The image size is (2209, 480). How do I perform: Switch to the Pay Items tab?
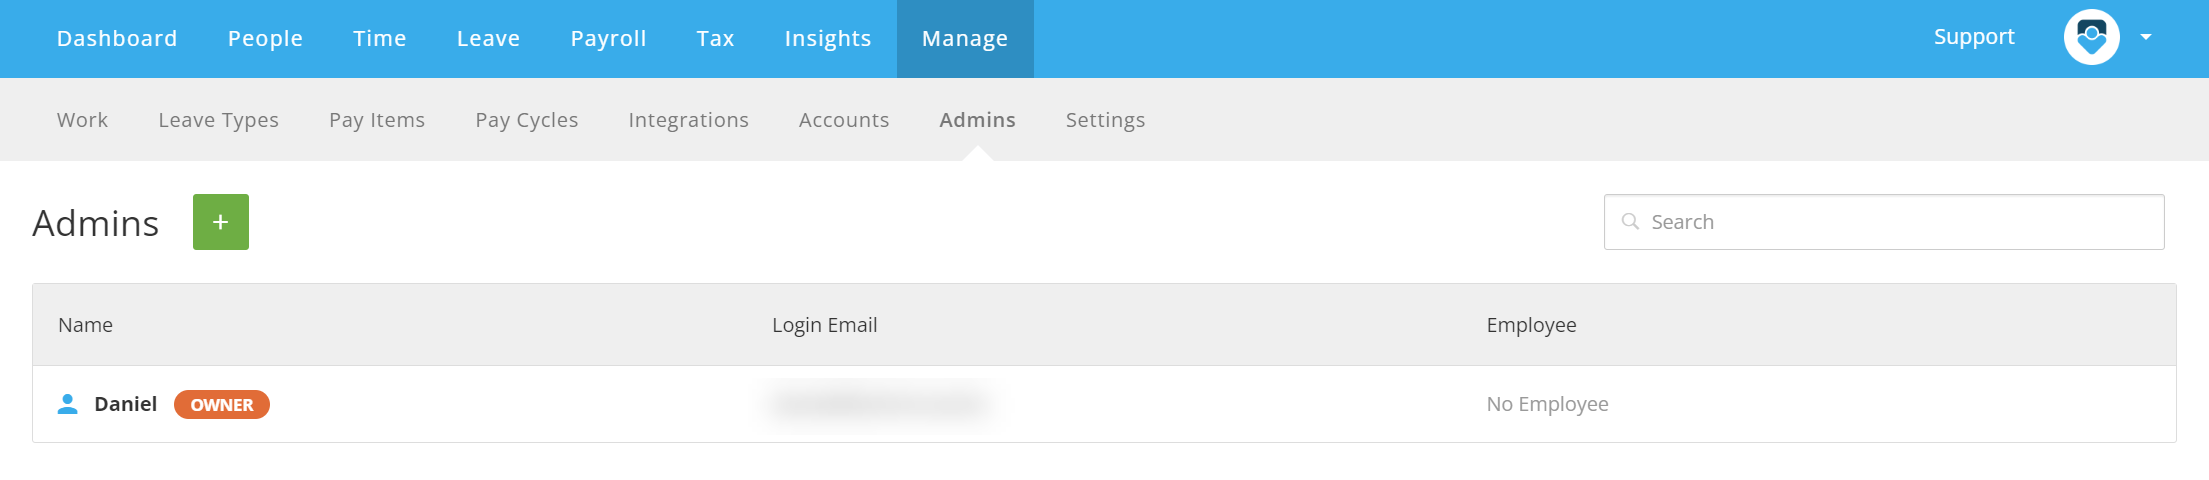pyautogui.click(x=377, y=120)
